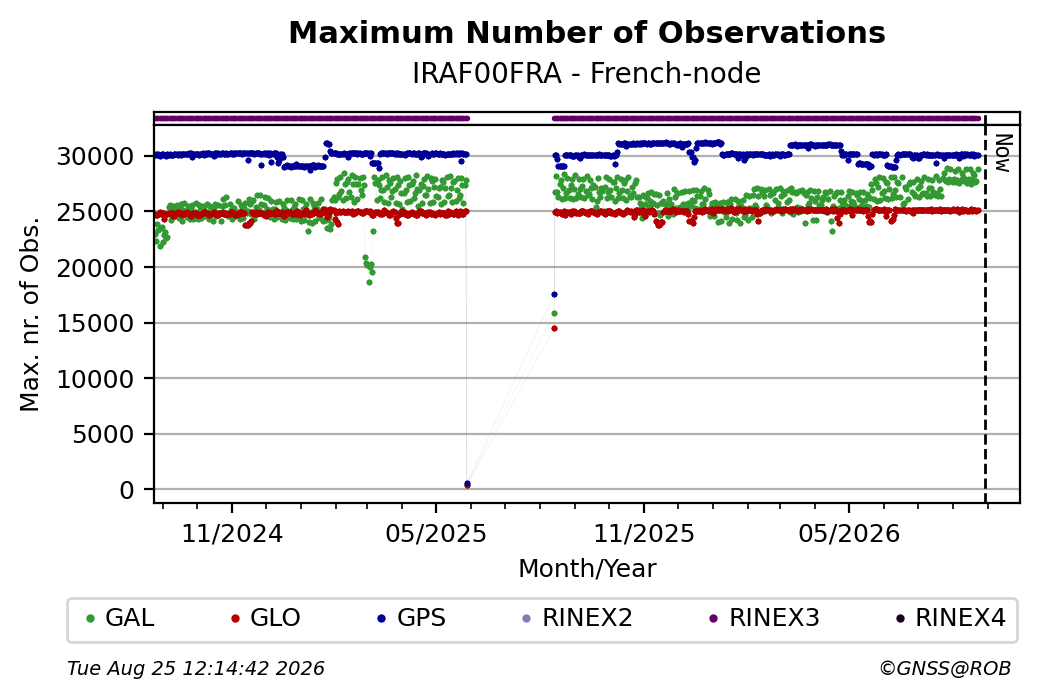The width and height of the screenshot is (1040, 699).
Task: Click the 05/2025 x-axis tick label
Action: pos(436,533)
